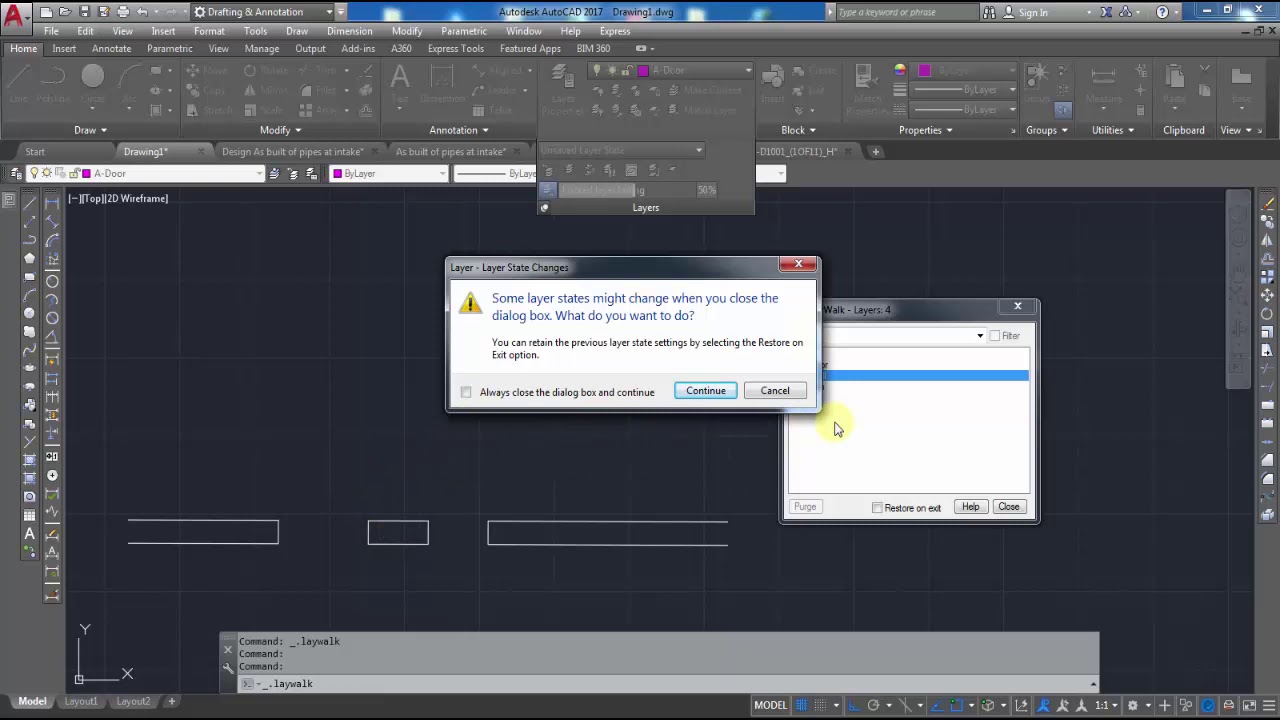Select the Start file tab
Image resolution: width=1280 pixels, height=720 pixels.
(35, 152)
